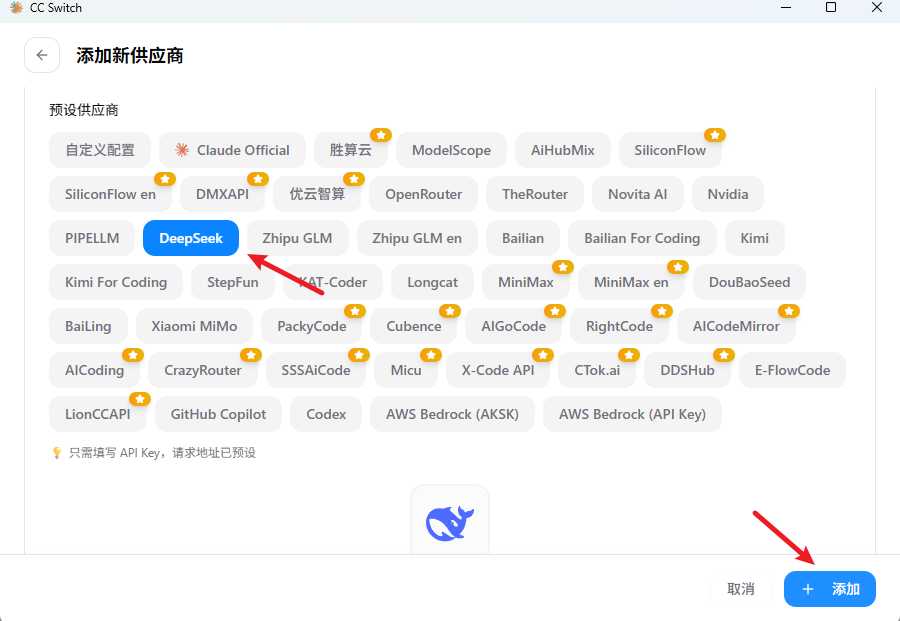Pick 优云智算 provider preset
Image resolution: width=900 pixels, height=621 pixels.
(x=317, y=195)
